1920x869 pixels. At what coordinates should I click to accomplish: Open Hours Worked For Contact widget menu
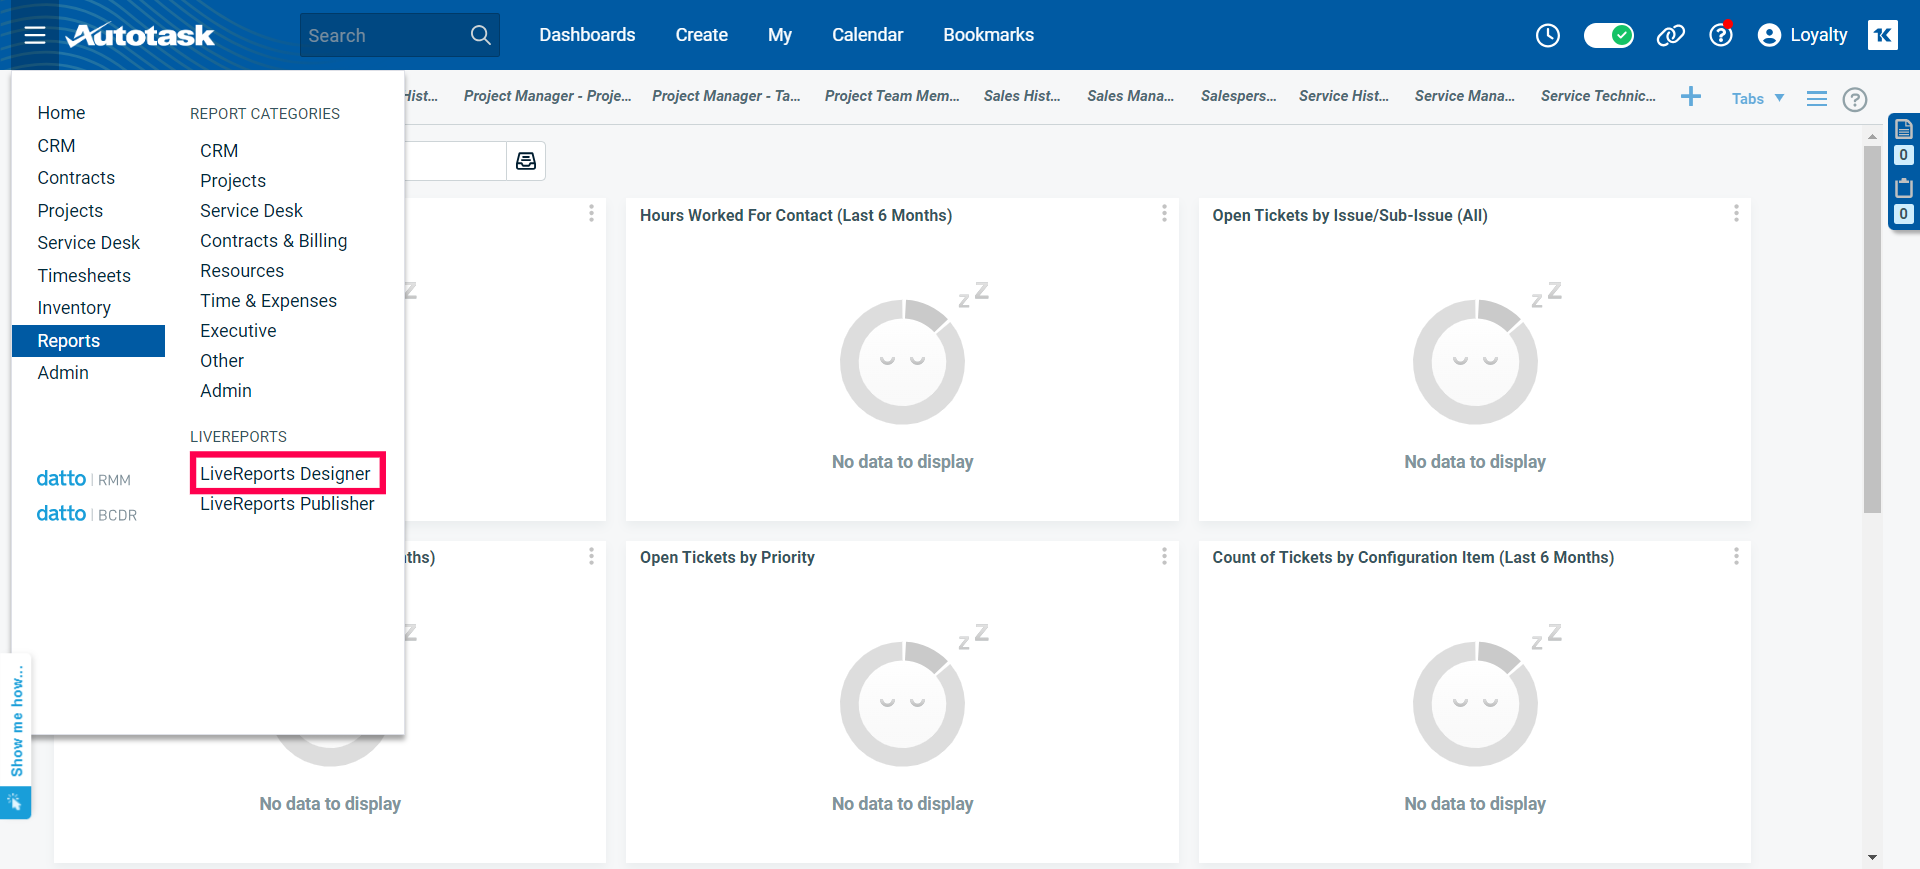click(x=1164, y=214)
